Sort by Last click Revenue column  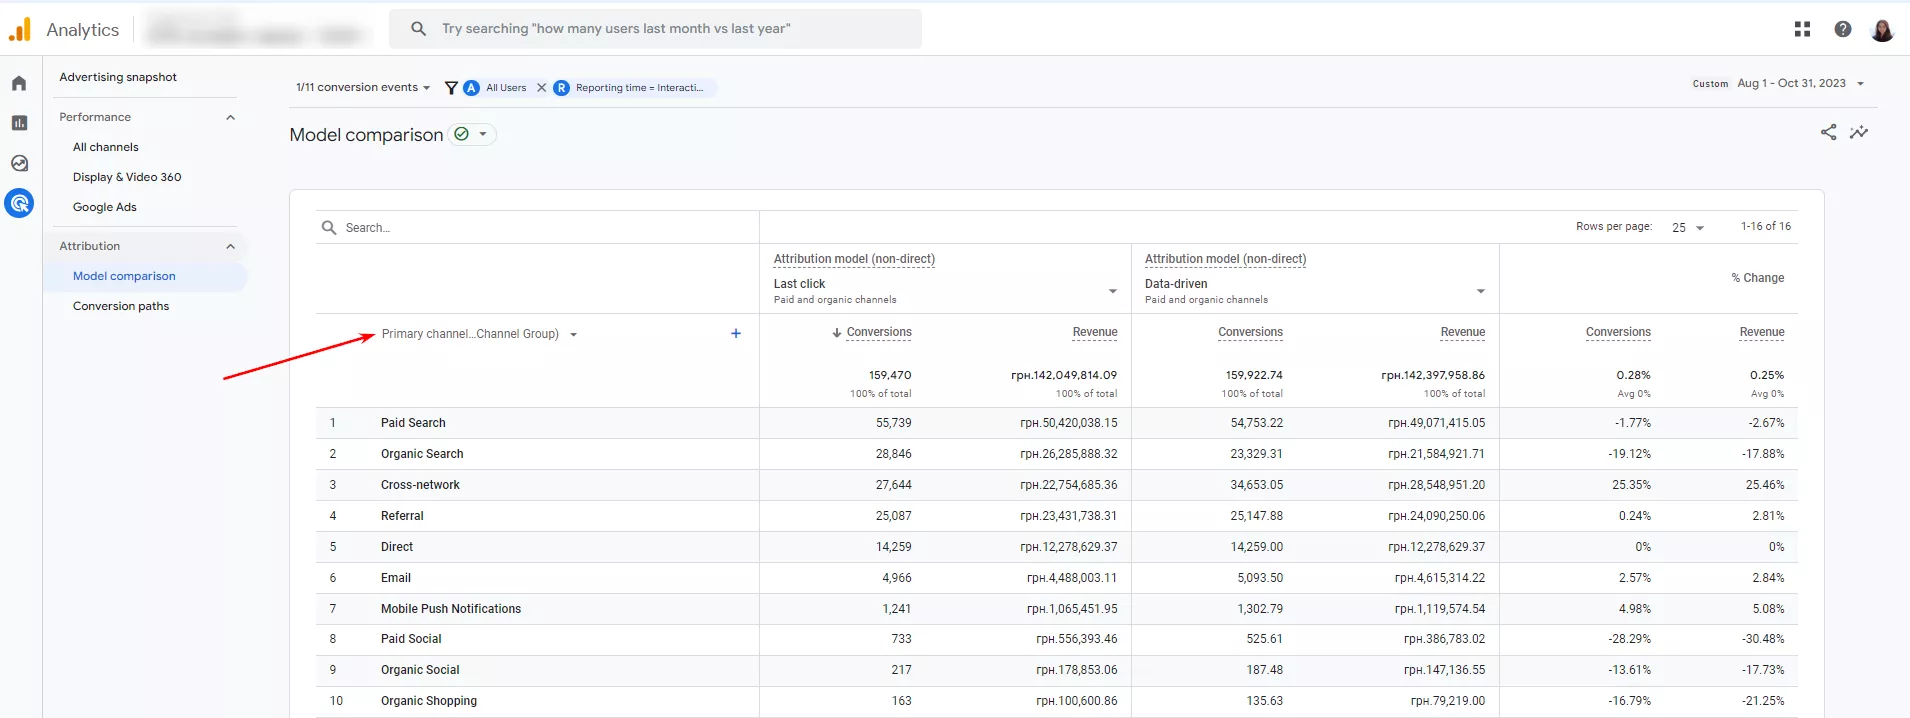pyautogui.click(x=1095, y=332)
